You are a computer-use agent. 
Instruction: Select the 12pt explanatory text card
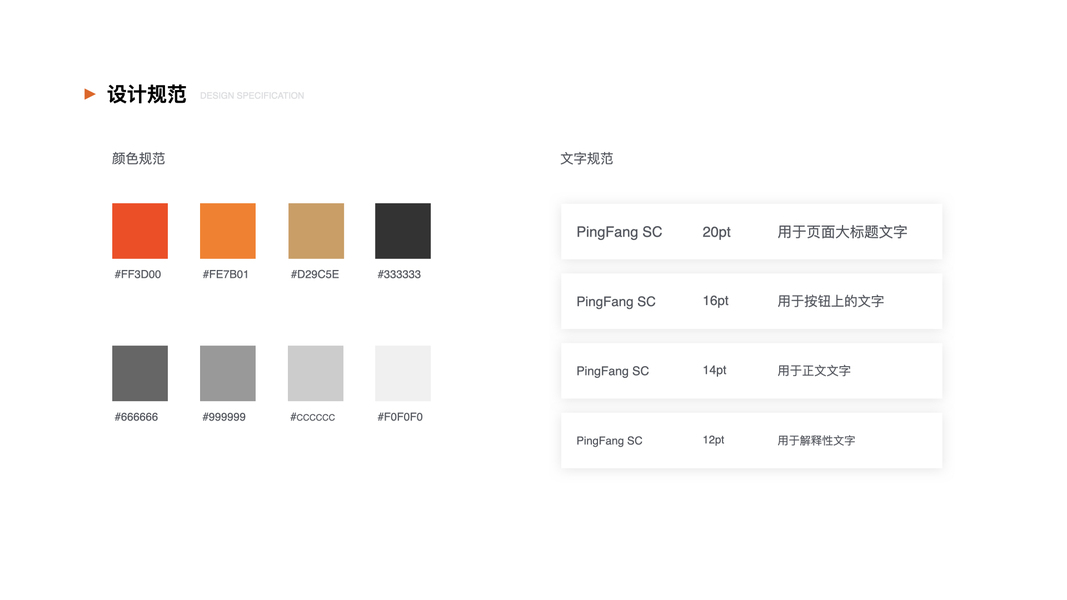[x=751, y=440]
